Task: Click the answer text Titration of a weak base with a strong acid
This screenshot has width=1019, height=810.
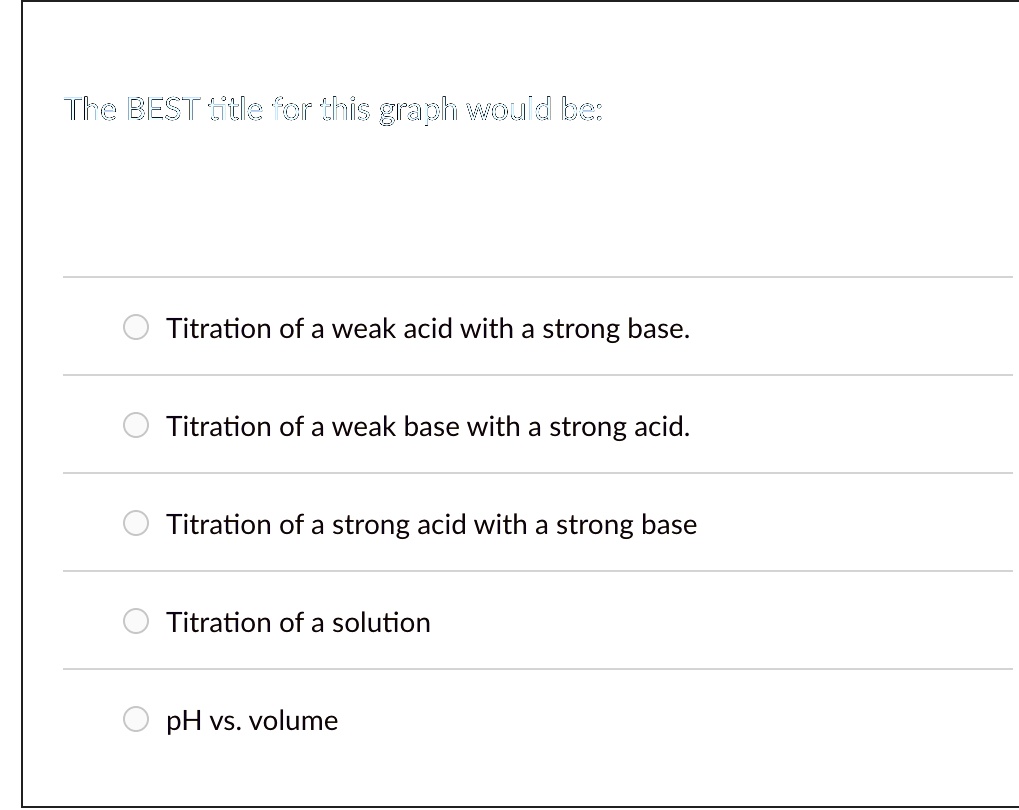Action: coord(428,425)
